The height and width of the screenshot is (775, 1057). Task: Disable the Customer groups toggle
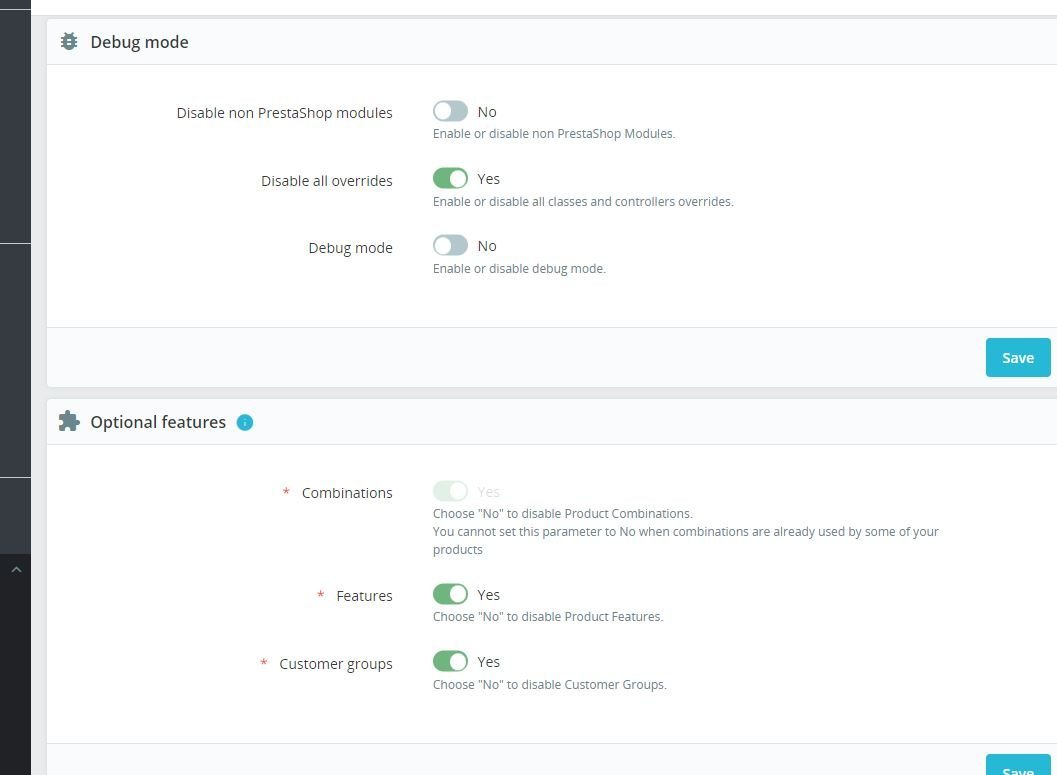(x=450, y=662)
